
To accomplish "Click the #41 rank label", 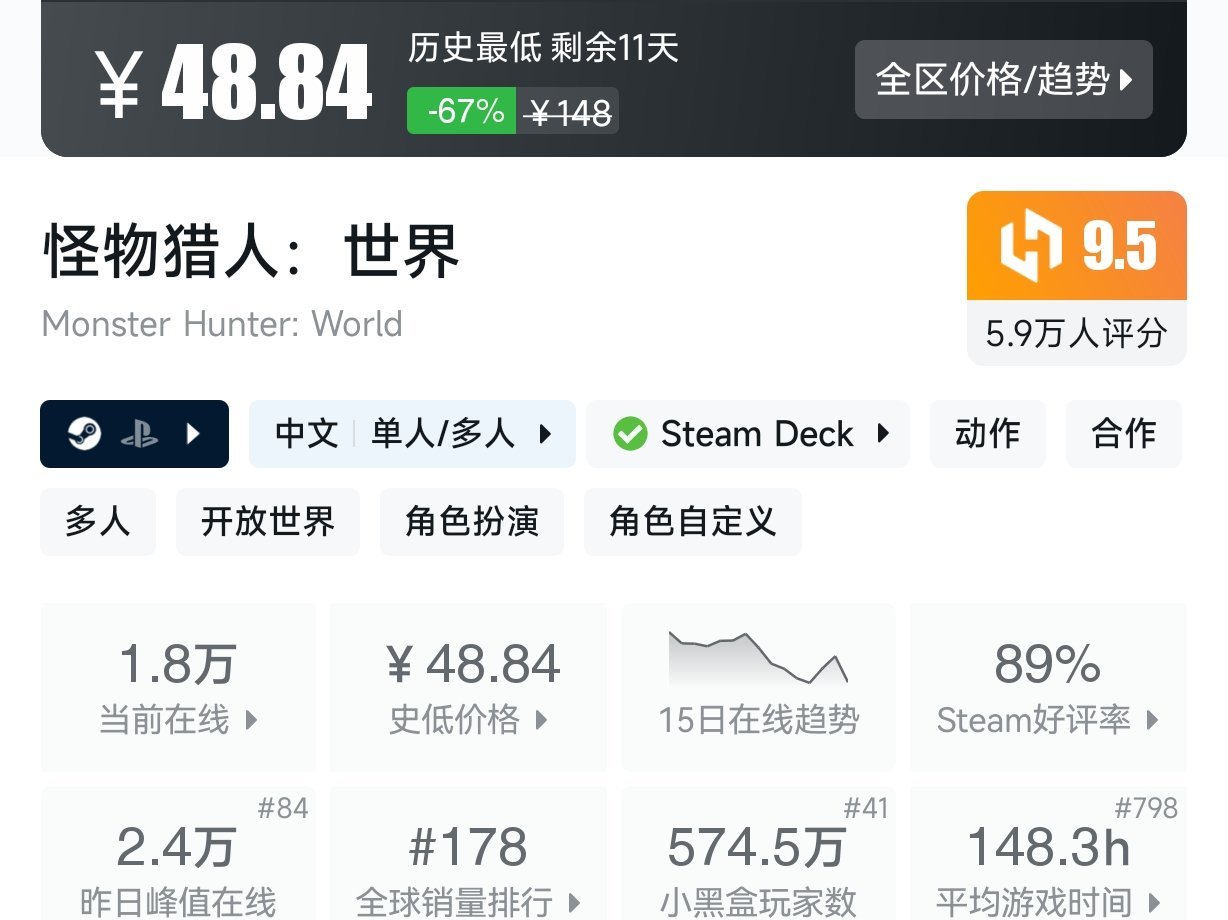I will [x=866, y=808].
